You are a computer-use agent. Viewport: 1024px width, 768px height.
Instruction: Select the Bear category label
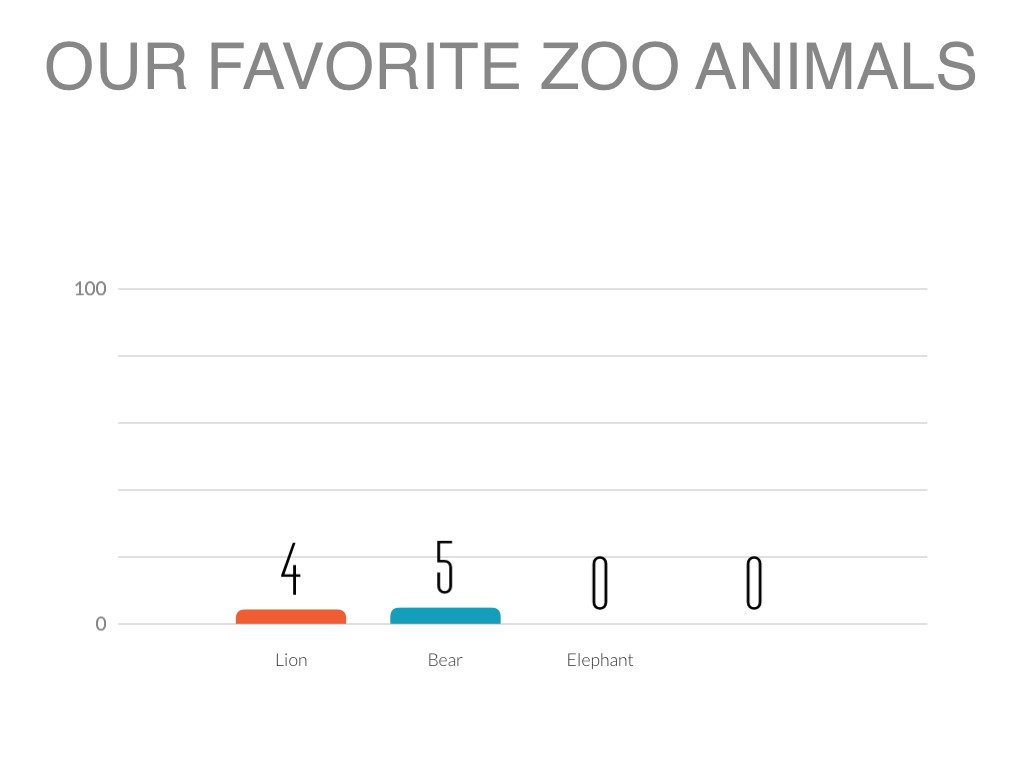point(445,660)
